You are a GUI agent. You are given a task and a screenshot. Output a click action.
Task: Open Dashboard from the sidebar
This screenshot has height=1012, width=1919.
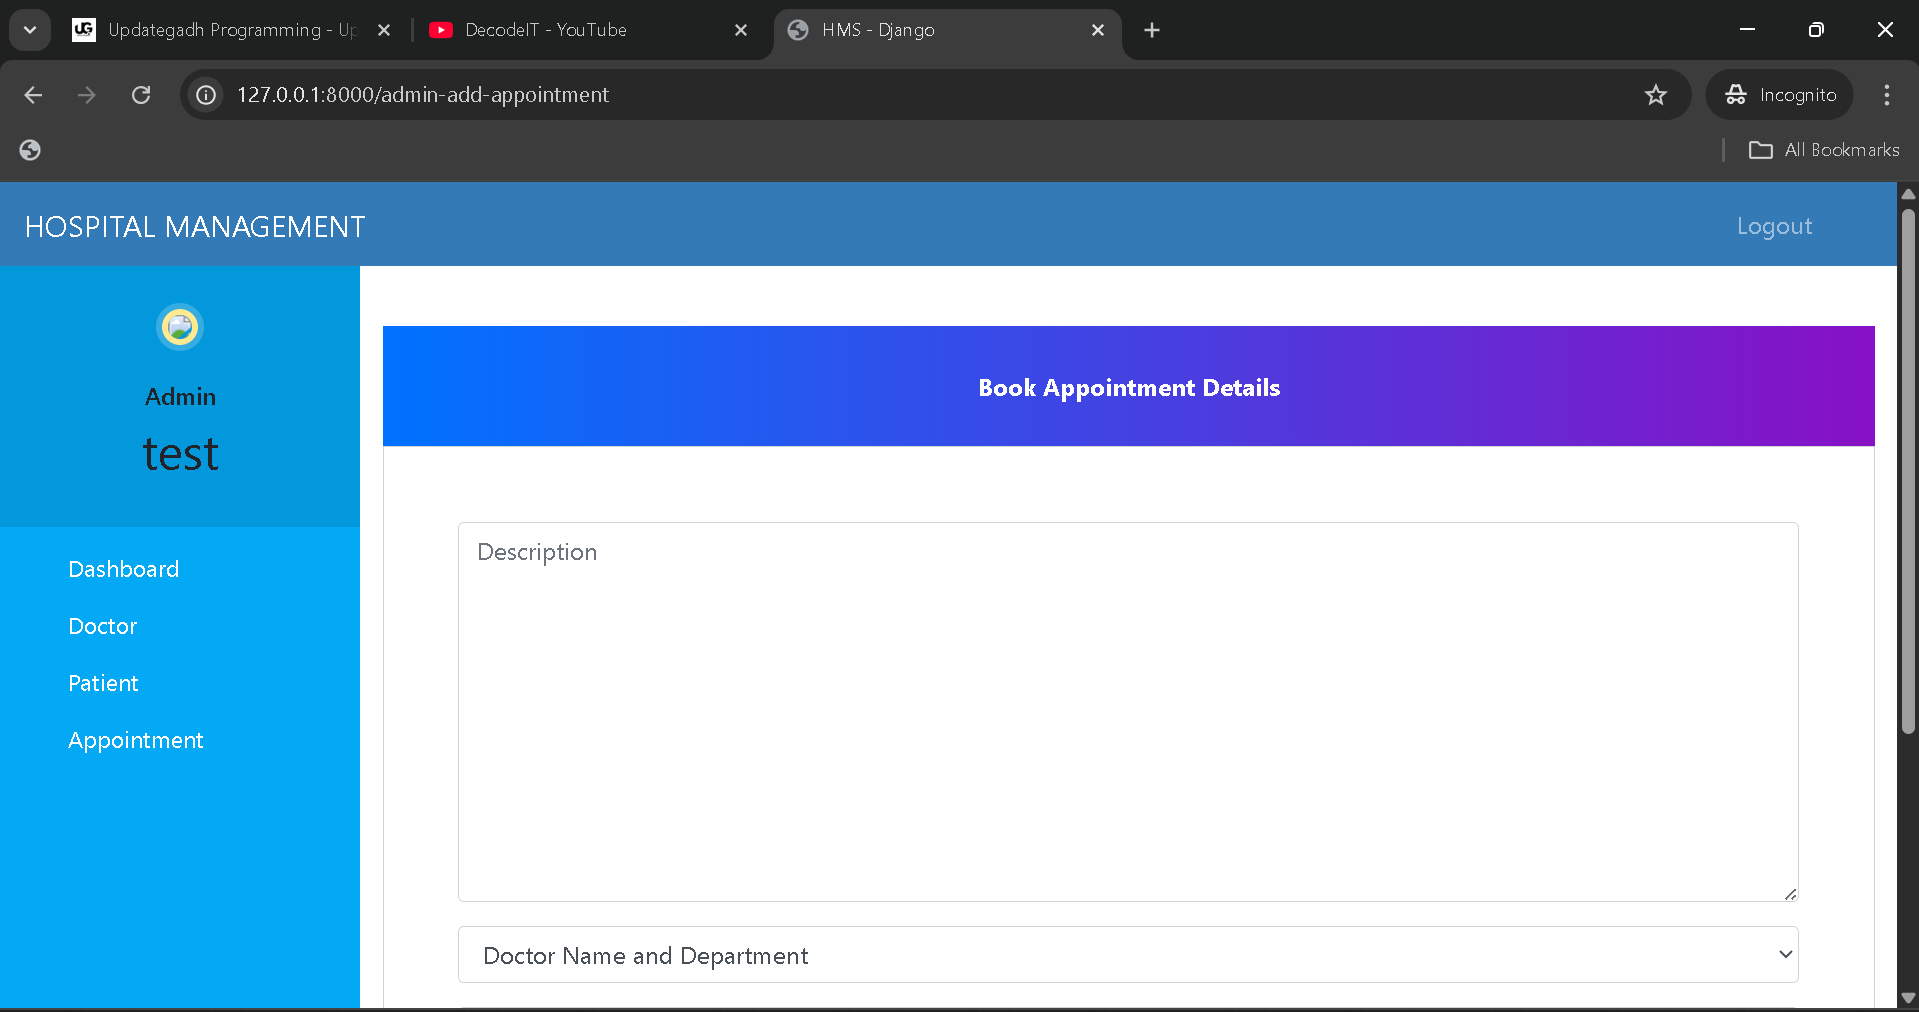coord(124,569)
